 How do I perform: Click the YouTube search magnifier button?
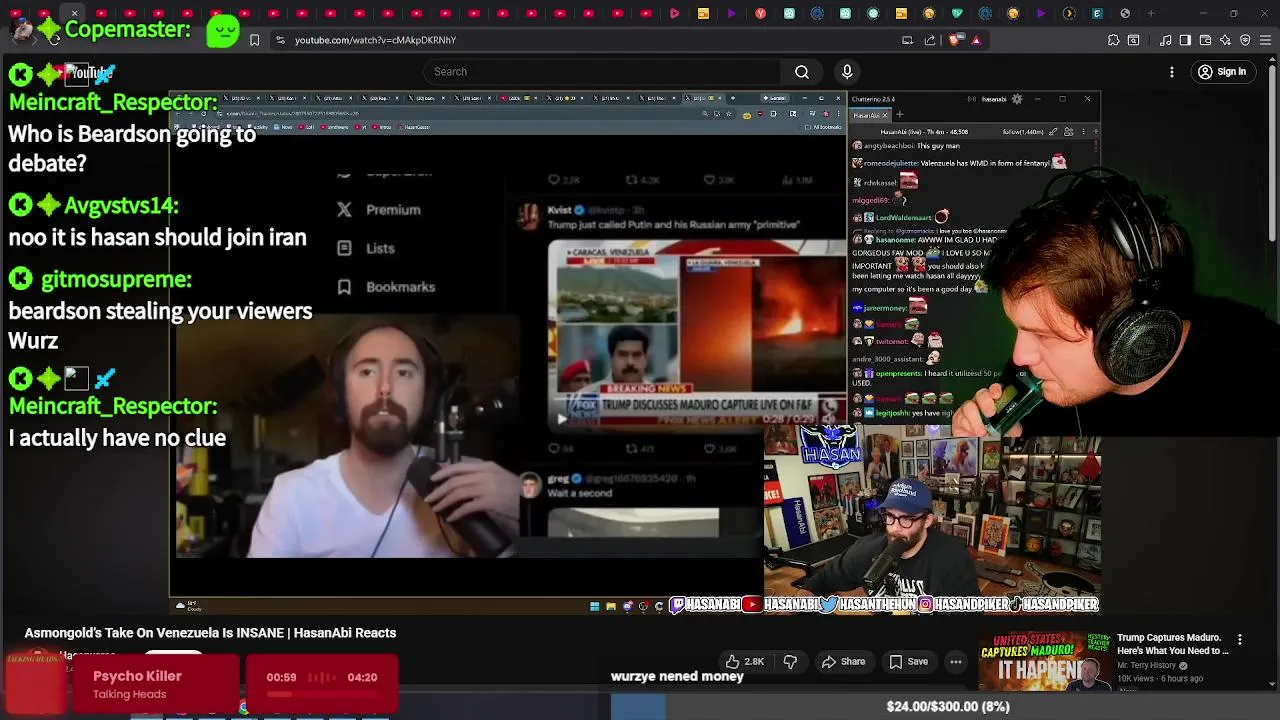pos(802,72)
